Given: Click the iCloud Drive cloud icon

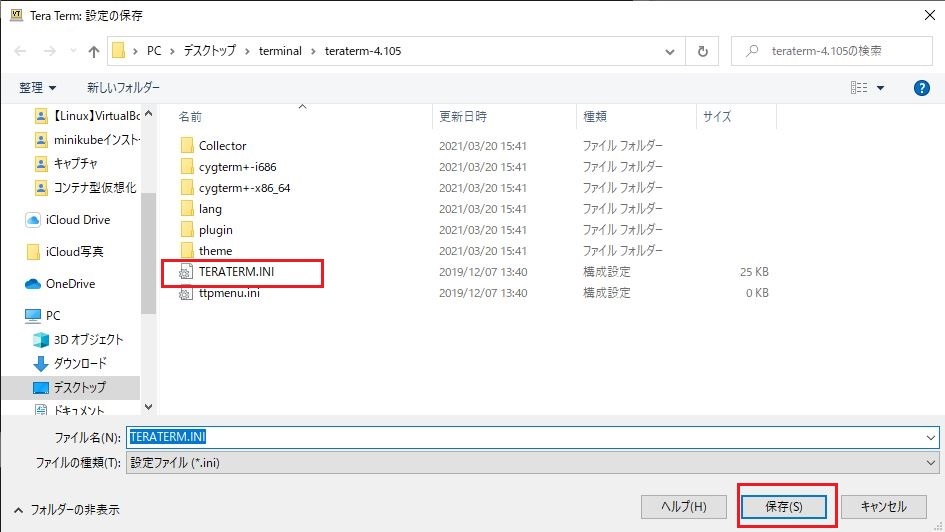Looking at the screenshot, I should click(33, 220).
